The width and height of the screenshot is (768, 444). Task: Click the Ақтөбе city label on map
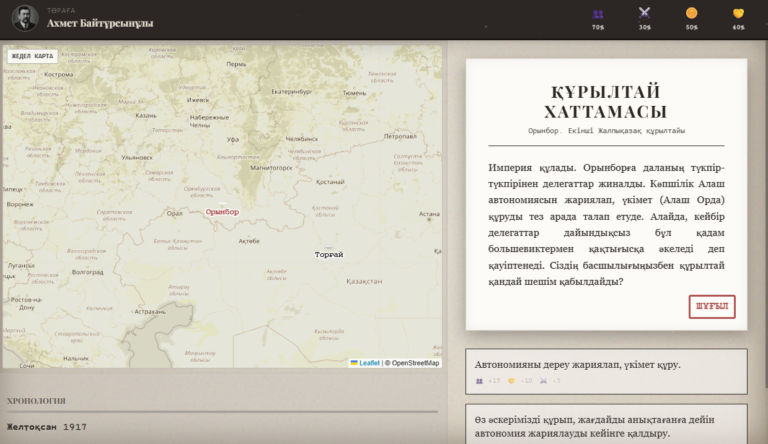[x=249, y=241]
